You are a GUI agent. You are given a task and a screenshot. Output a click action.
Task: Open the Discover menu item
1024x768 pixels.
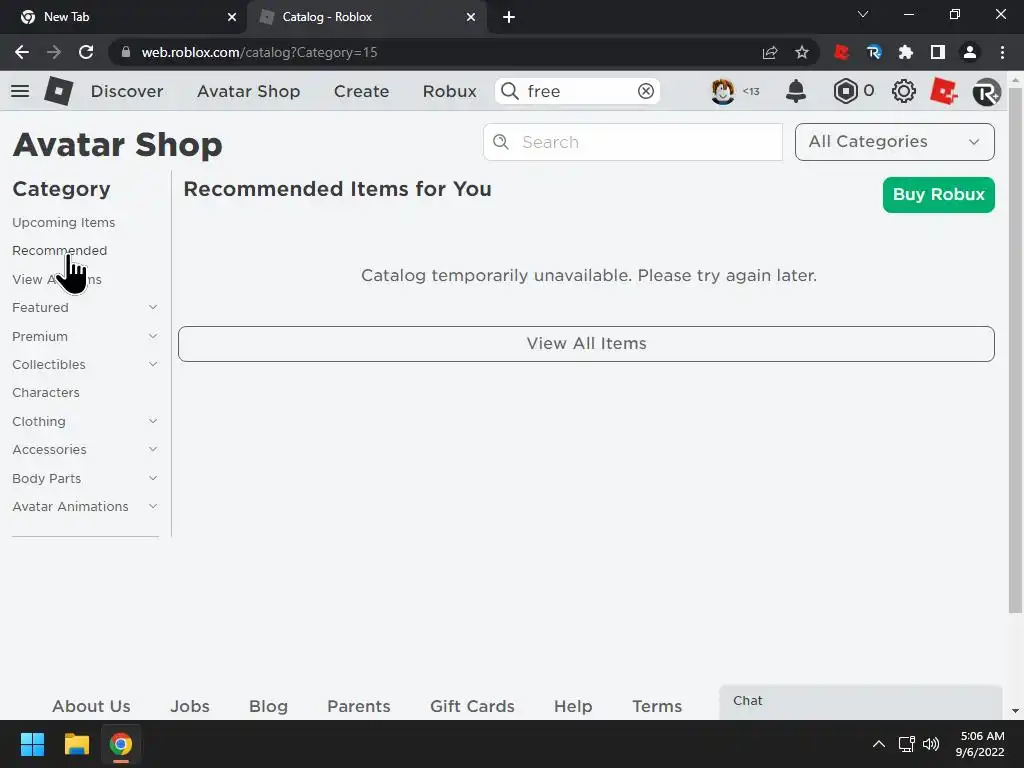(x=127, y=91)
